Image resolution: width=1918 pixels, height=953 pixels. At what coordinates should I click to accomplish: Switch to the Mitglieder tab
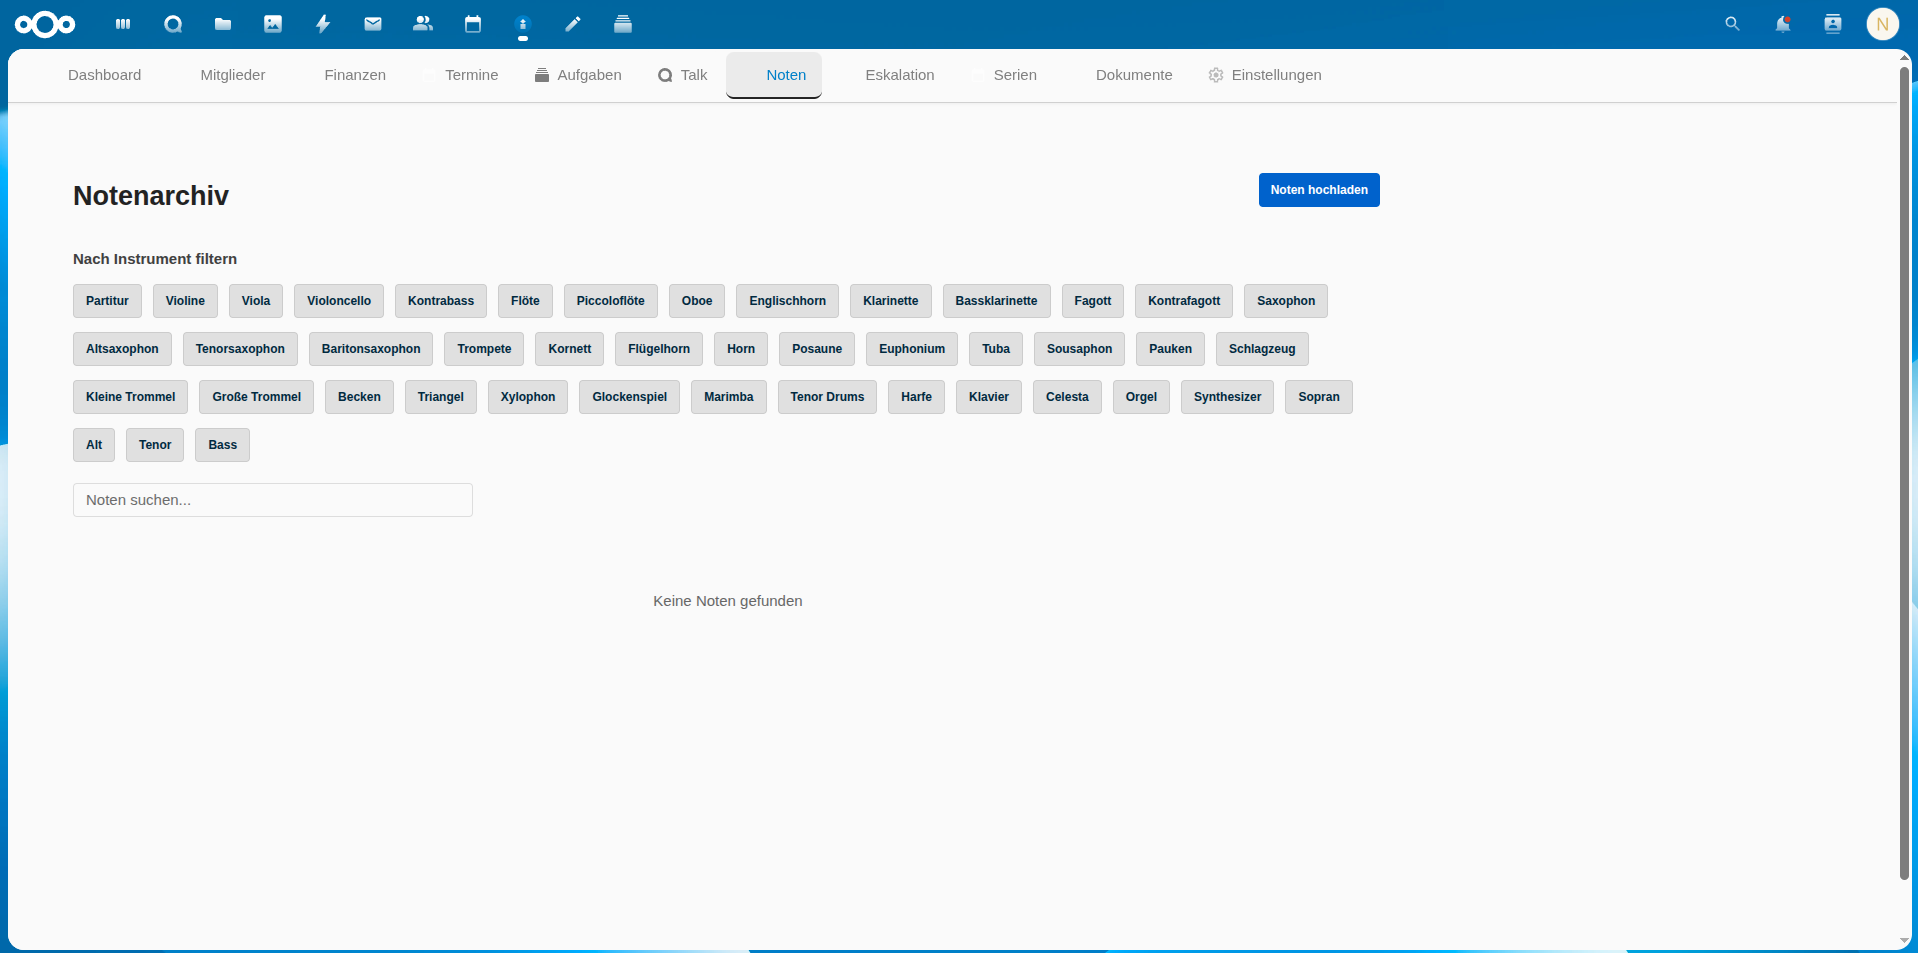[x=232, y=75]
